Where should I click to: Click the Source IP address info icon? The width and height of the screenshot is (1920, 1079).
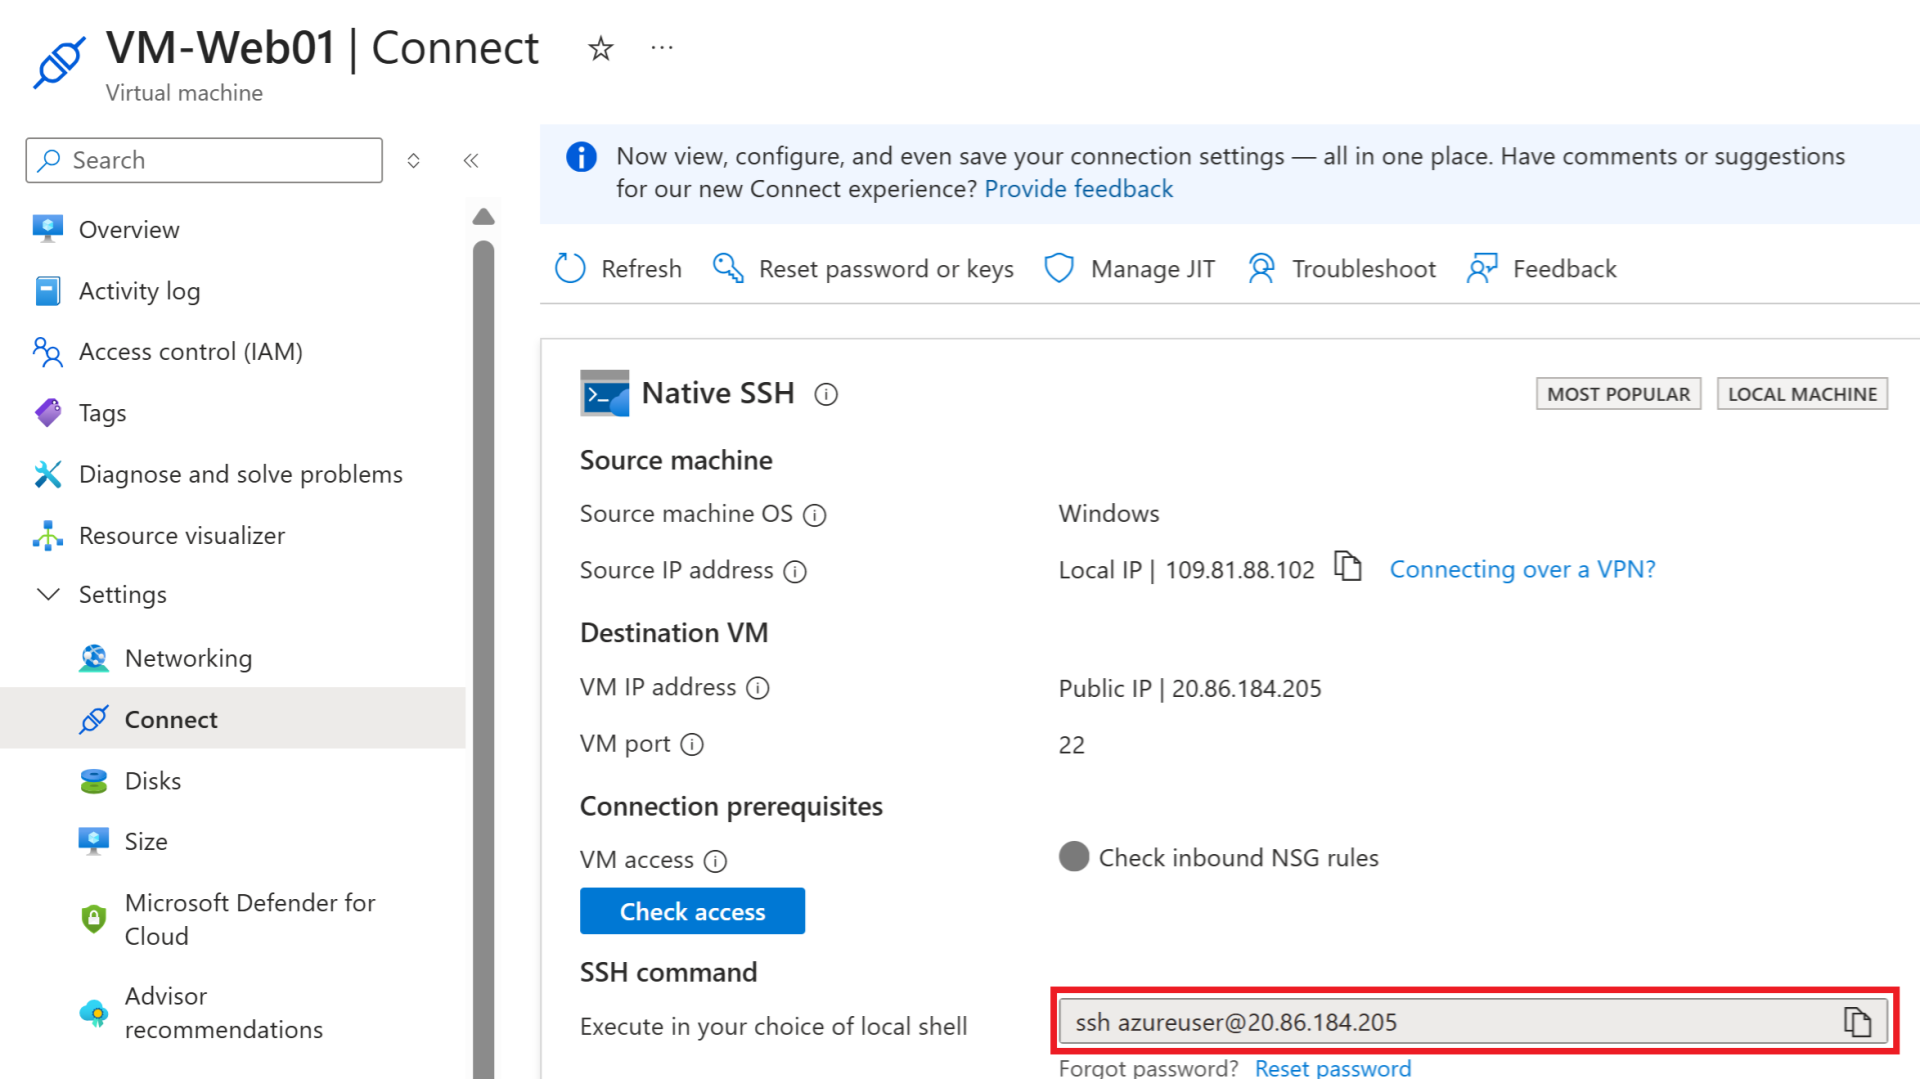click(795, 571)
